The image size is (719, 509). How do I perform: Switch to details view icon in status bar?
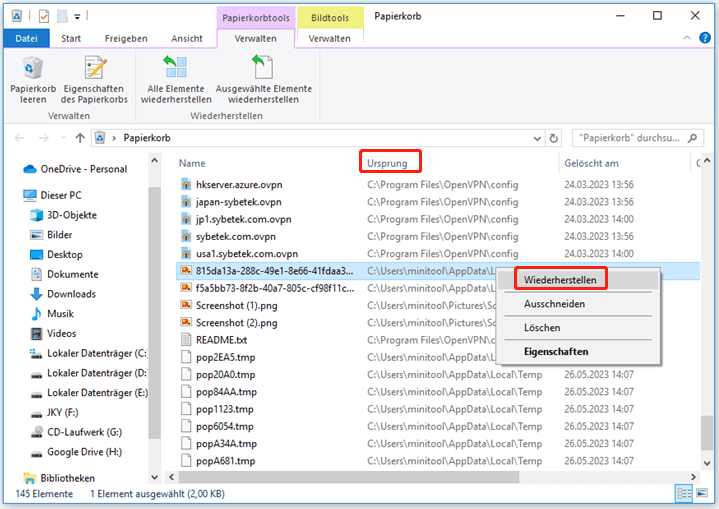point(684,493)
